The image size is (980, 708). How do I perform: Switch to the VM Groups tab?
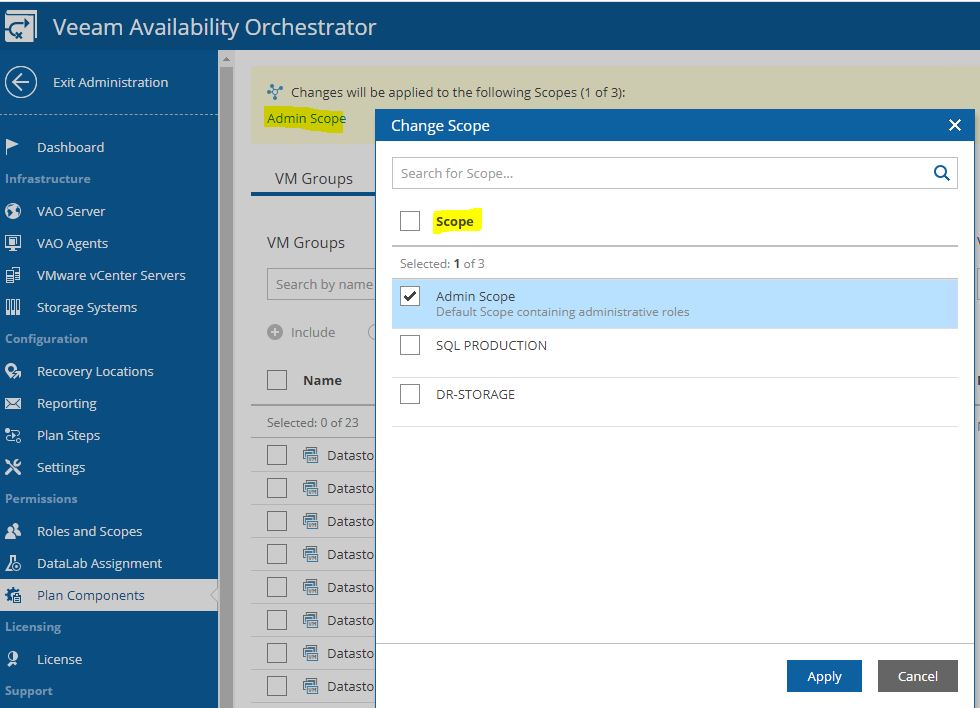tap(313, 179)
